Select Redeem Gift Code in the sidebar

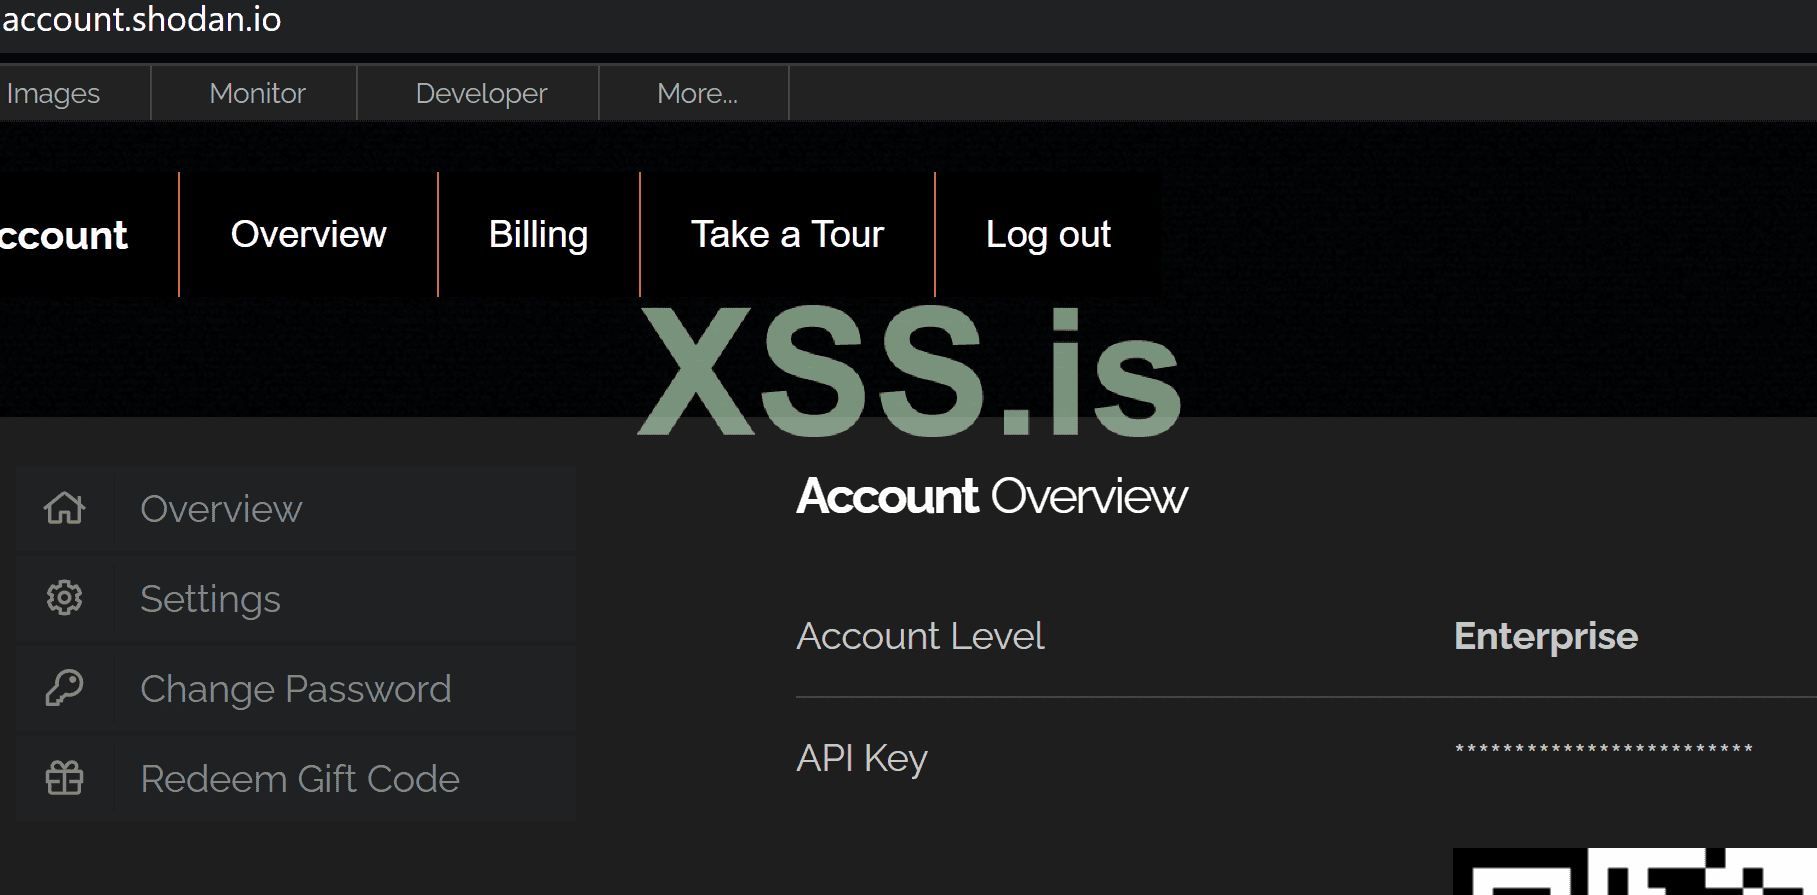(296, 778)
